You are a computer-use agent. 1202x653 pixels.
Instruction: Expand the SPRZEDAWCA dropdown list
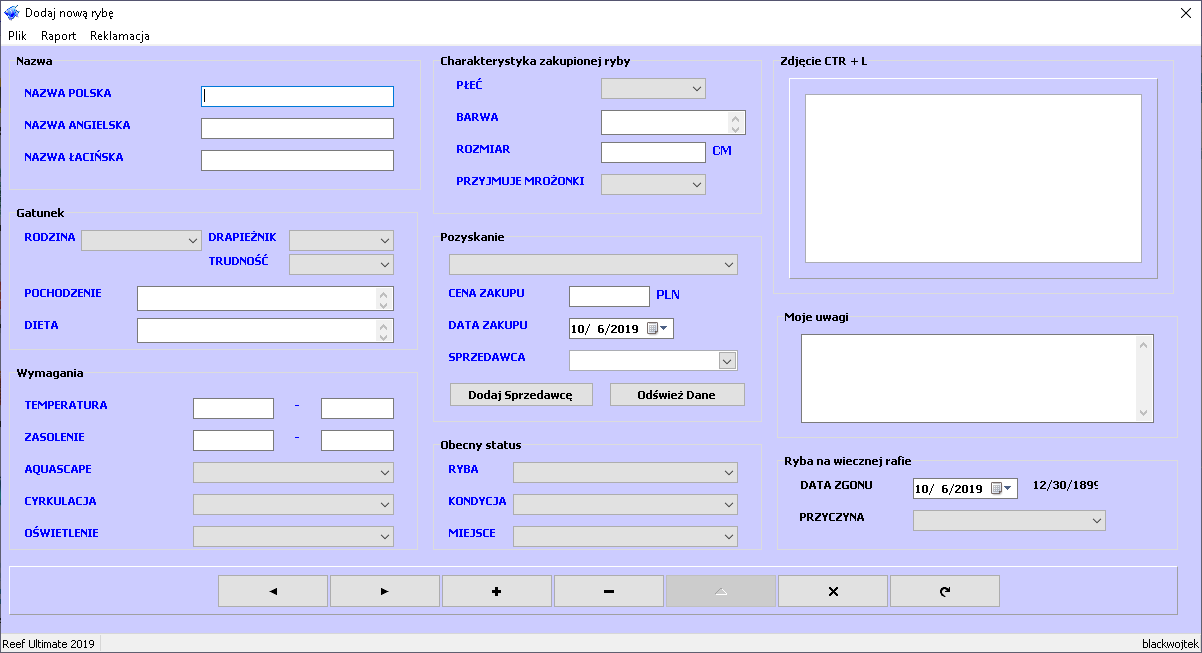pyautogui.click(x=727, y=361)
